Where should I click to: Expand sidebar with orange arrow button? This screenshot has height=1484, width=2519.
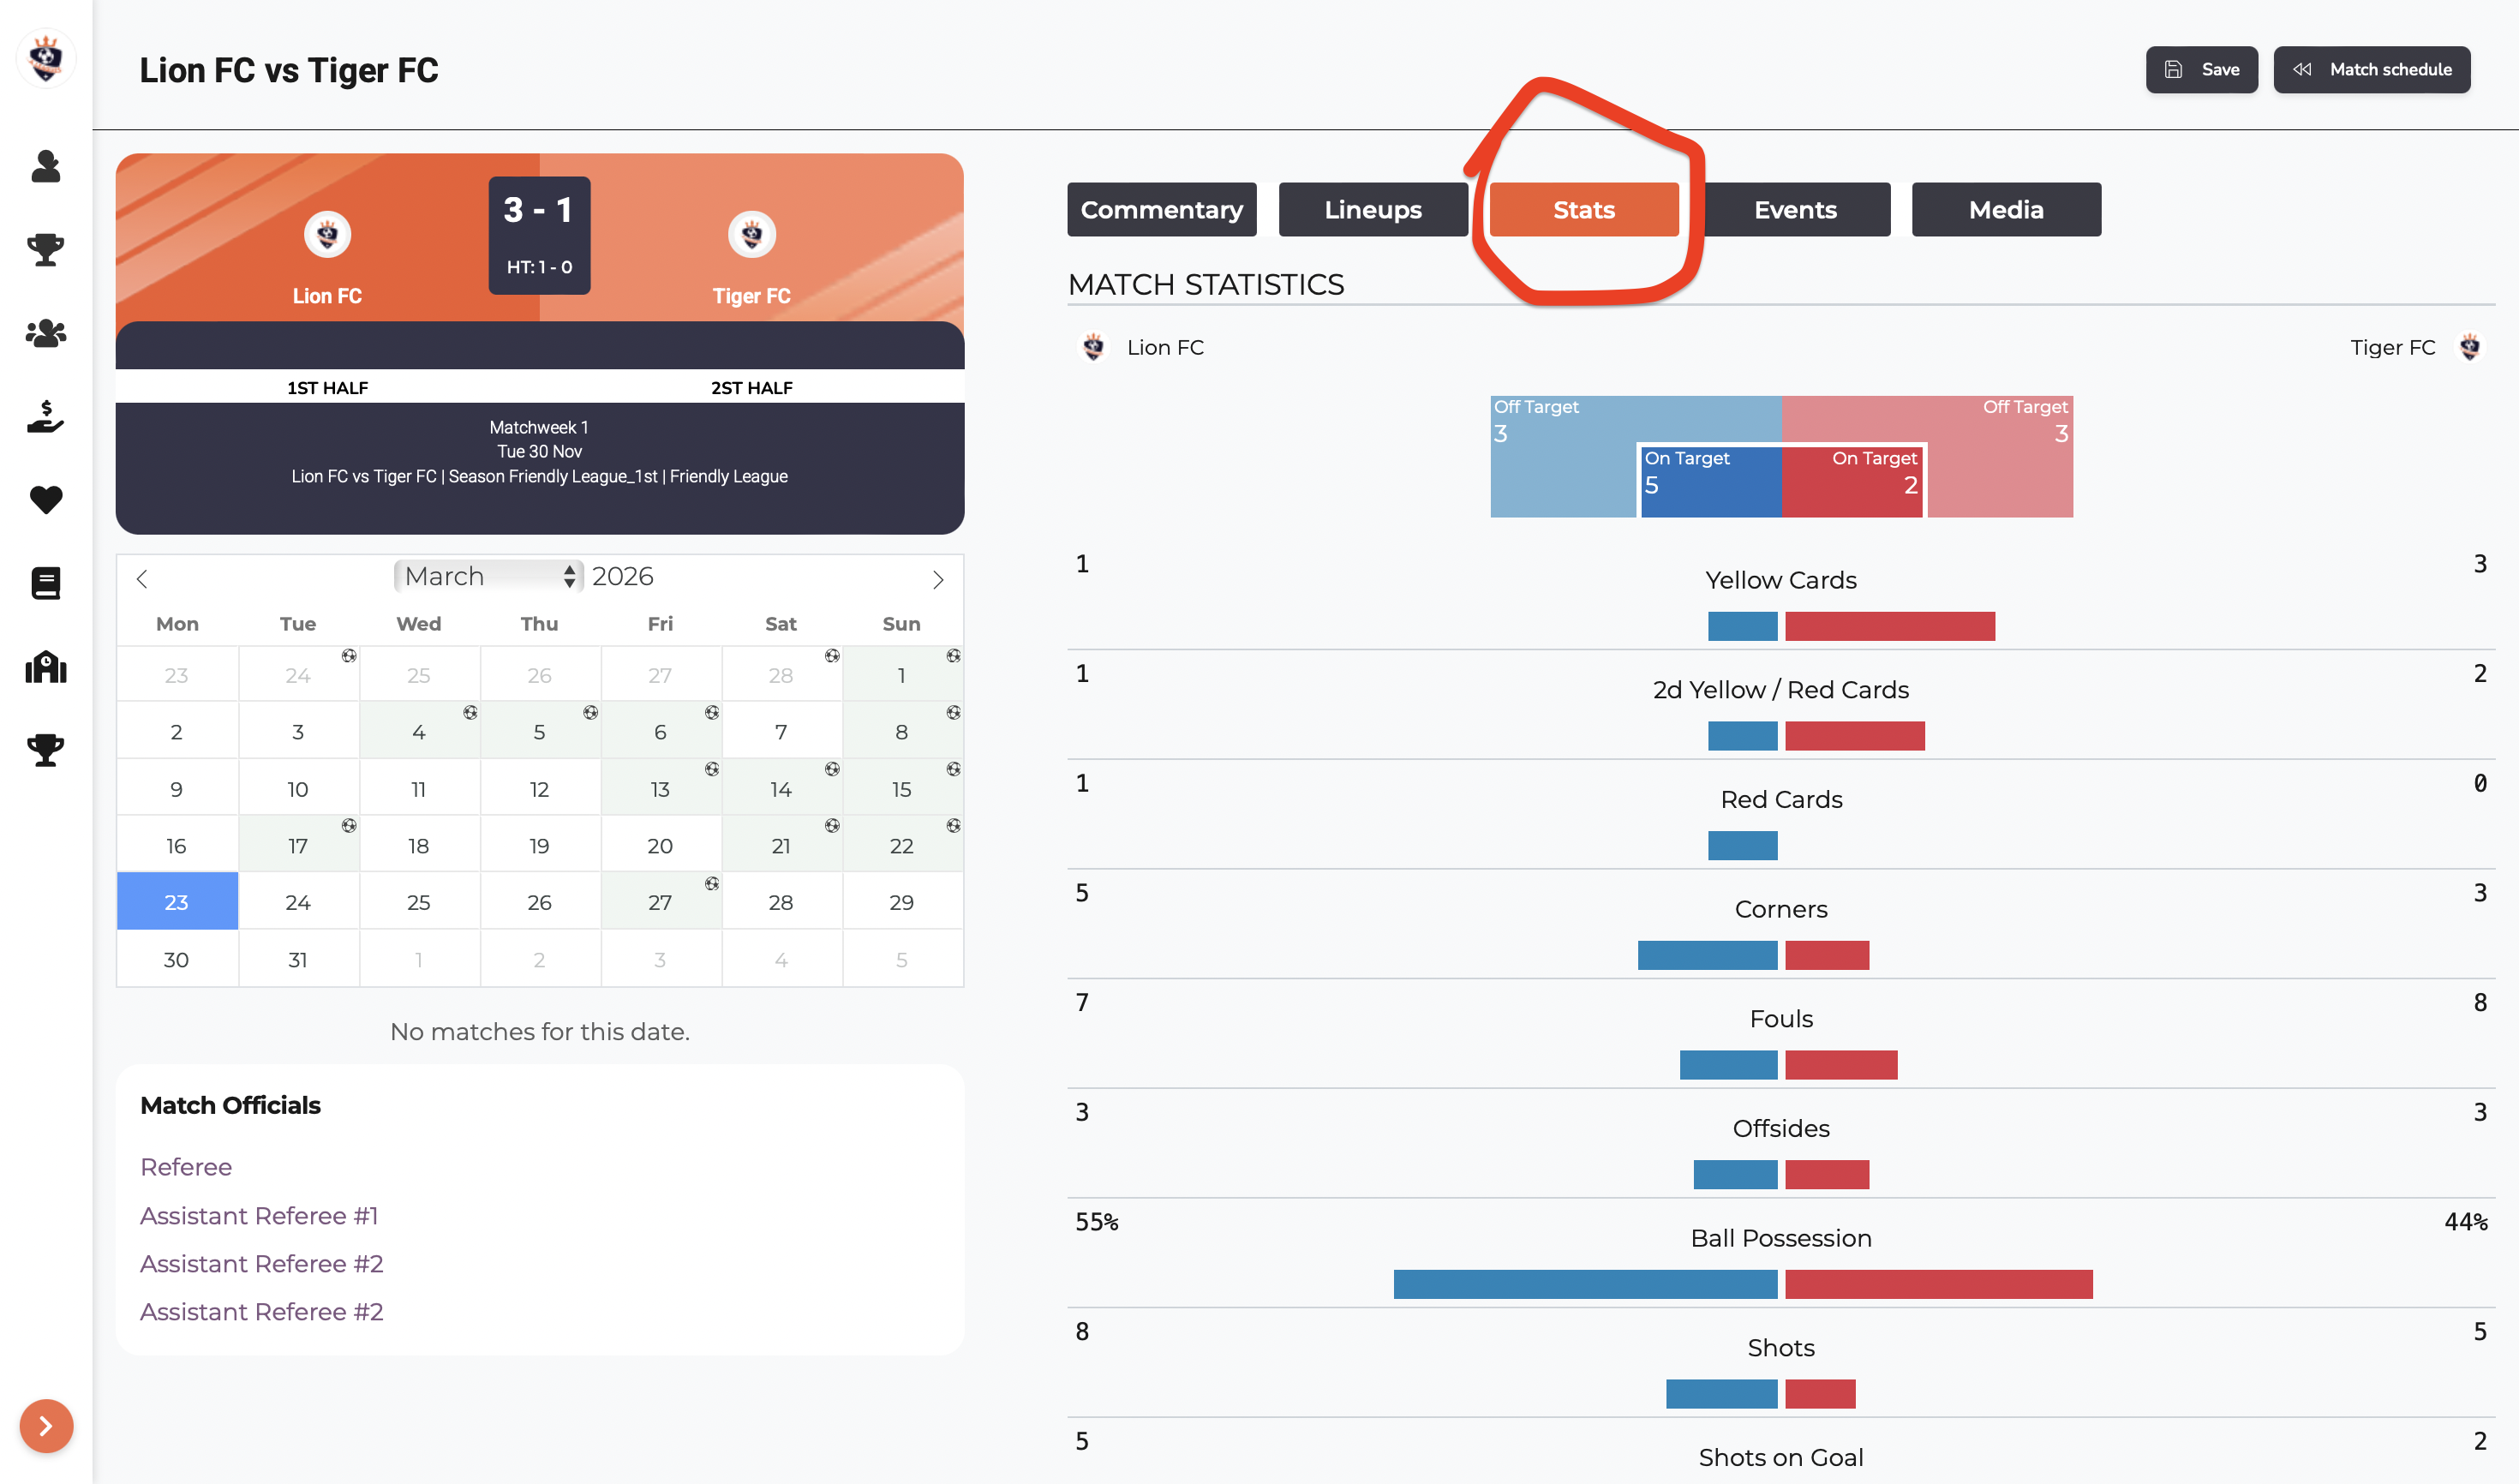click(46, 1426)
